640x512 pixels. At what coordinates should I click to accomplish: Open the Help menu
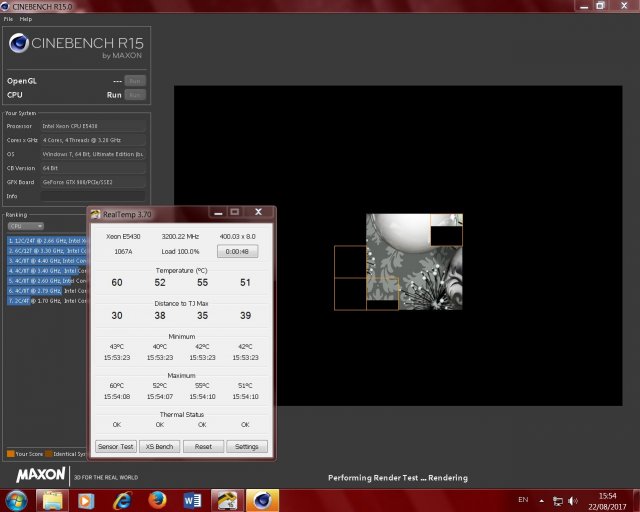click(26, 19)
